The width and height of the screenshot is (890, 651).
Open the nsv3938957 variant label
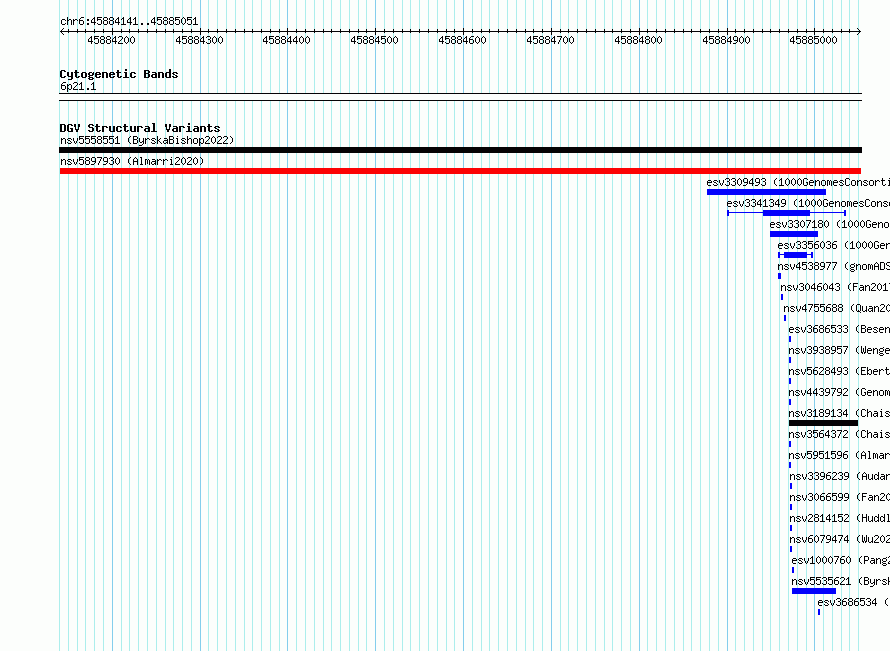pos(839,350)
